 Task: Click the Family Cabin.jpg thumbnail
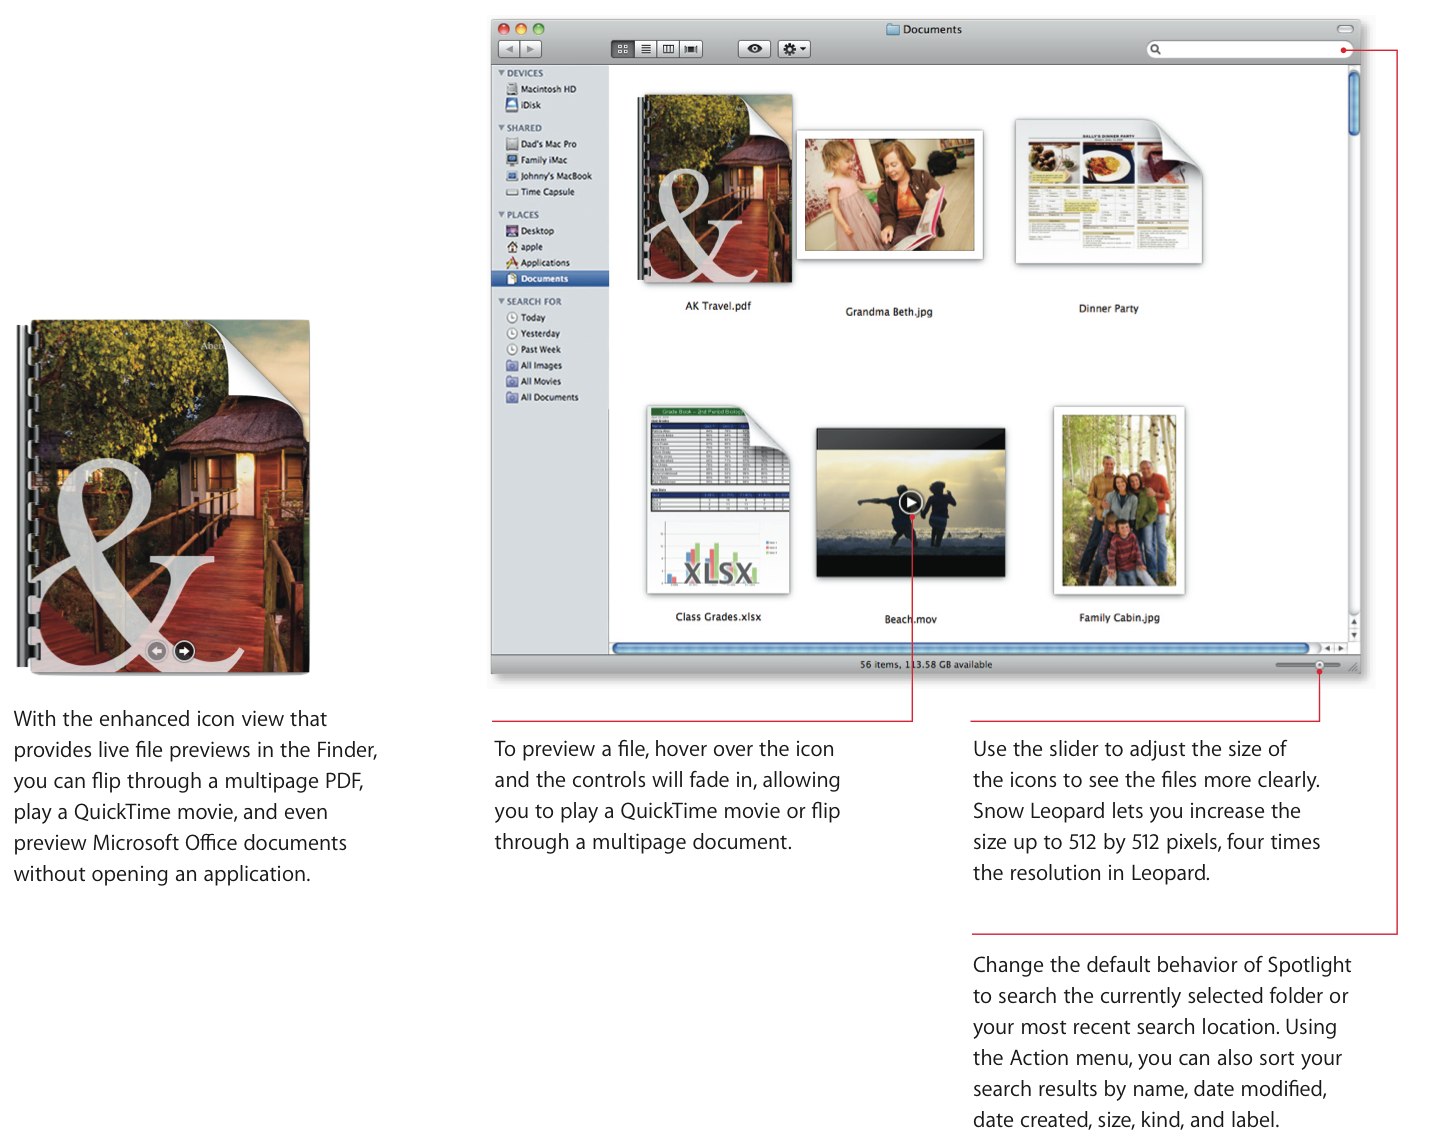pyautogui.click(x=1118, y=500)
